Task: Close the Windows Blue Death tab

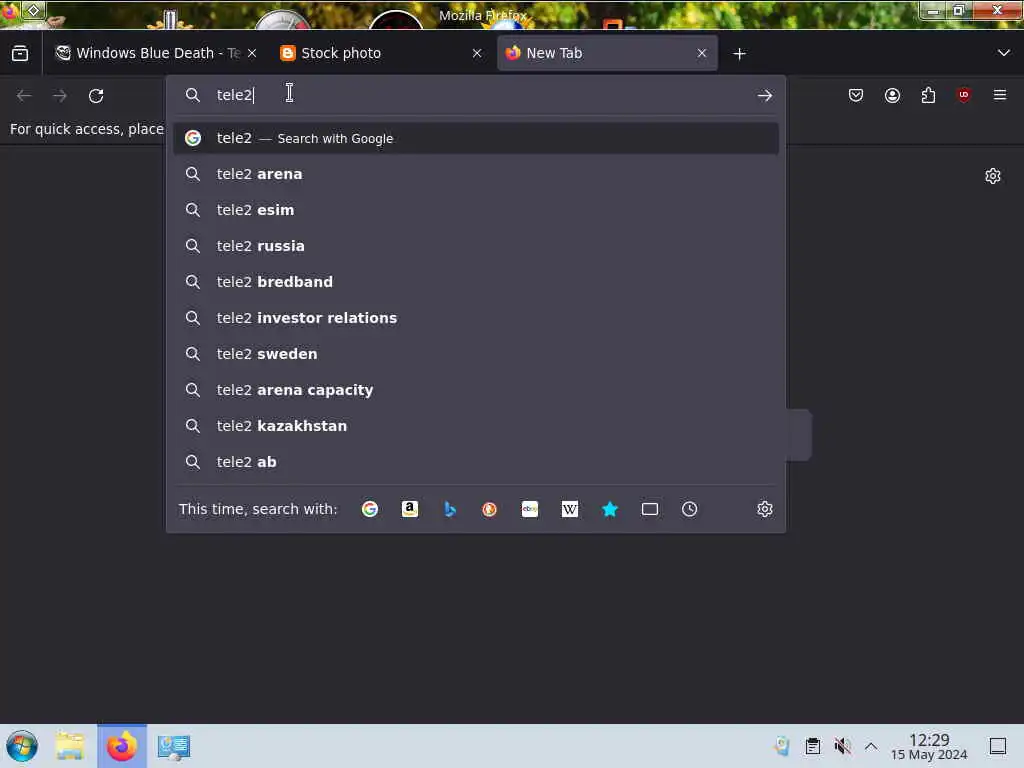Action: tap(252, 54)
